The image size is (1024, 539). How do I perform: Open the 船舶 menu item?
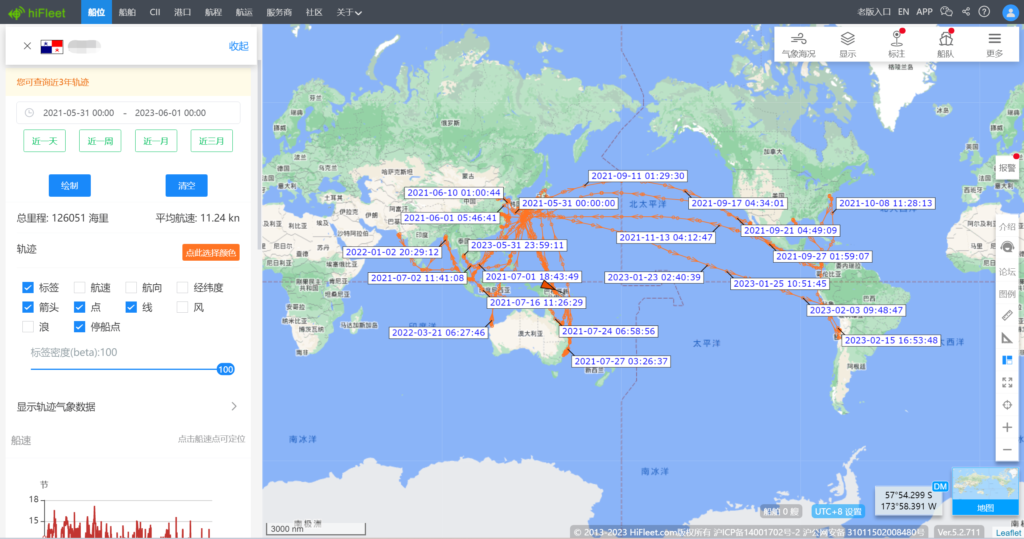127,12
